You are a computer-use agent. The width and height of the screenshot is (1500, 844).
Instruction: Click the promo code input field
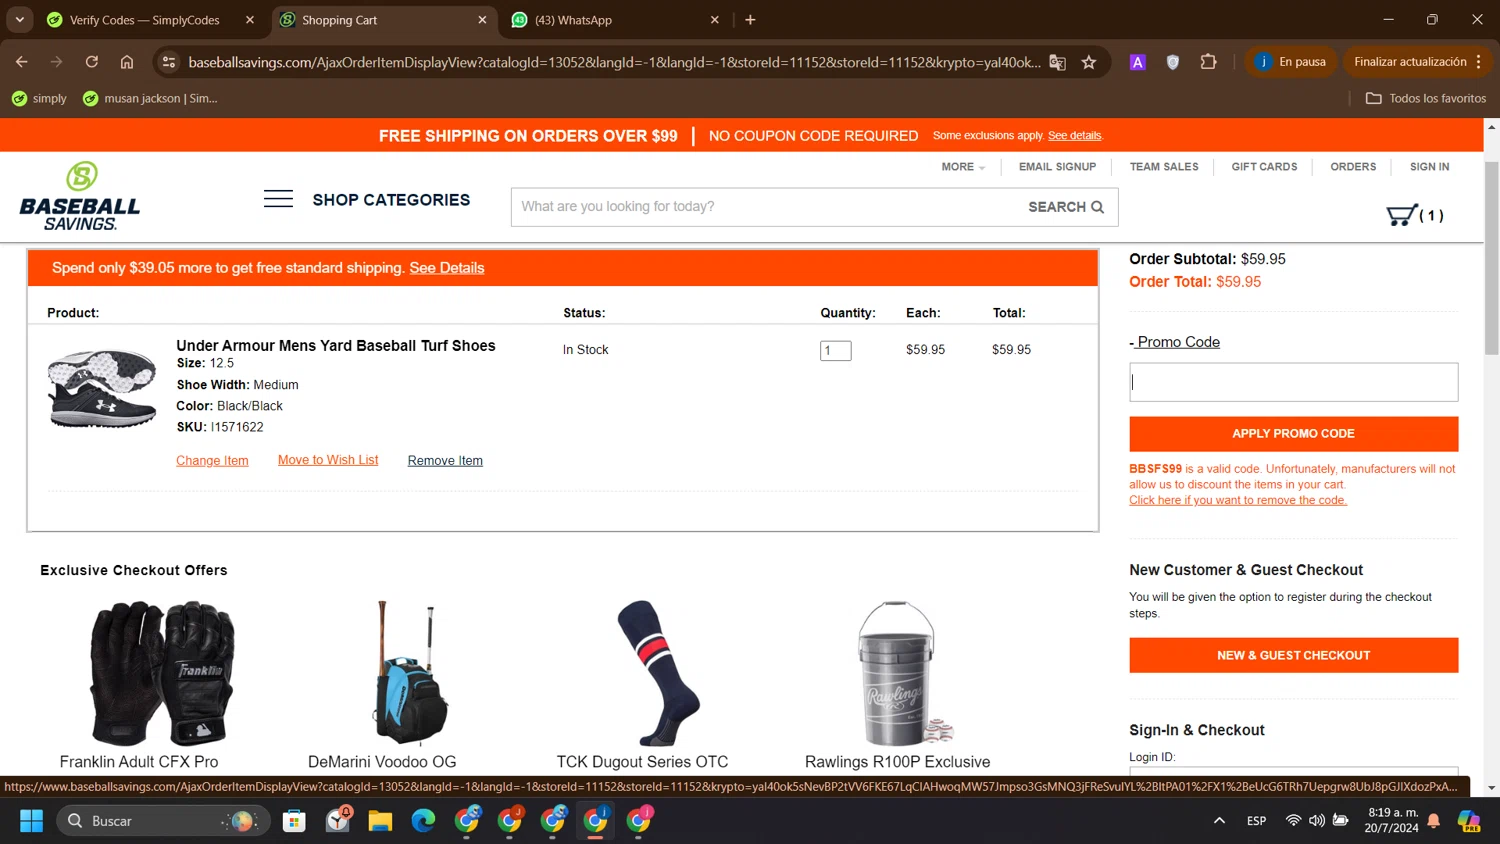(x=1293, y=382)
